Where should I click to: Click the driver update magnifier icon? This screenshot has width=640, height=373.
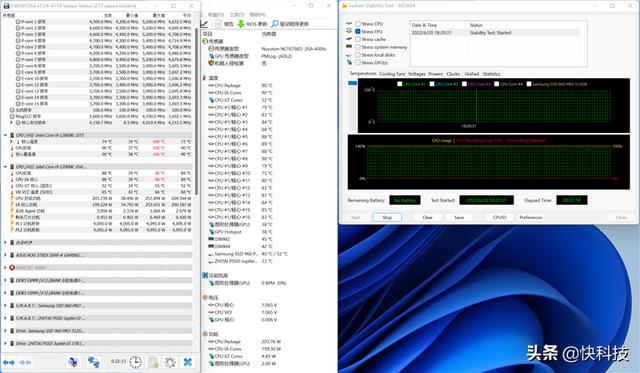[x=275, y=24]
